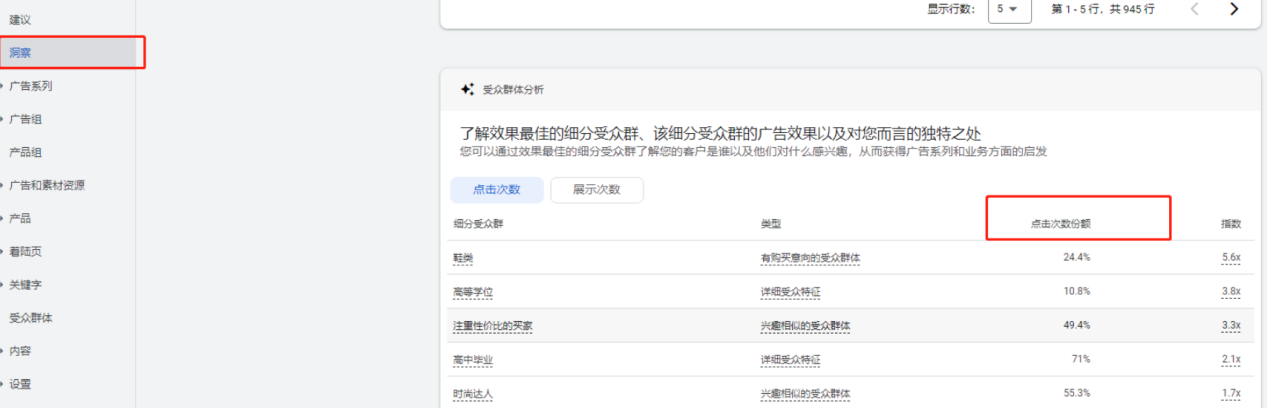The image size is (1267, 408).
Task: Click the 55.3% click share value
Action: [x=1077, y=394]
